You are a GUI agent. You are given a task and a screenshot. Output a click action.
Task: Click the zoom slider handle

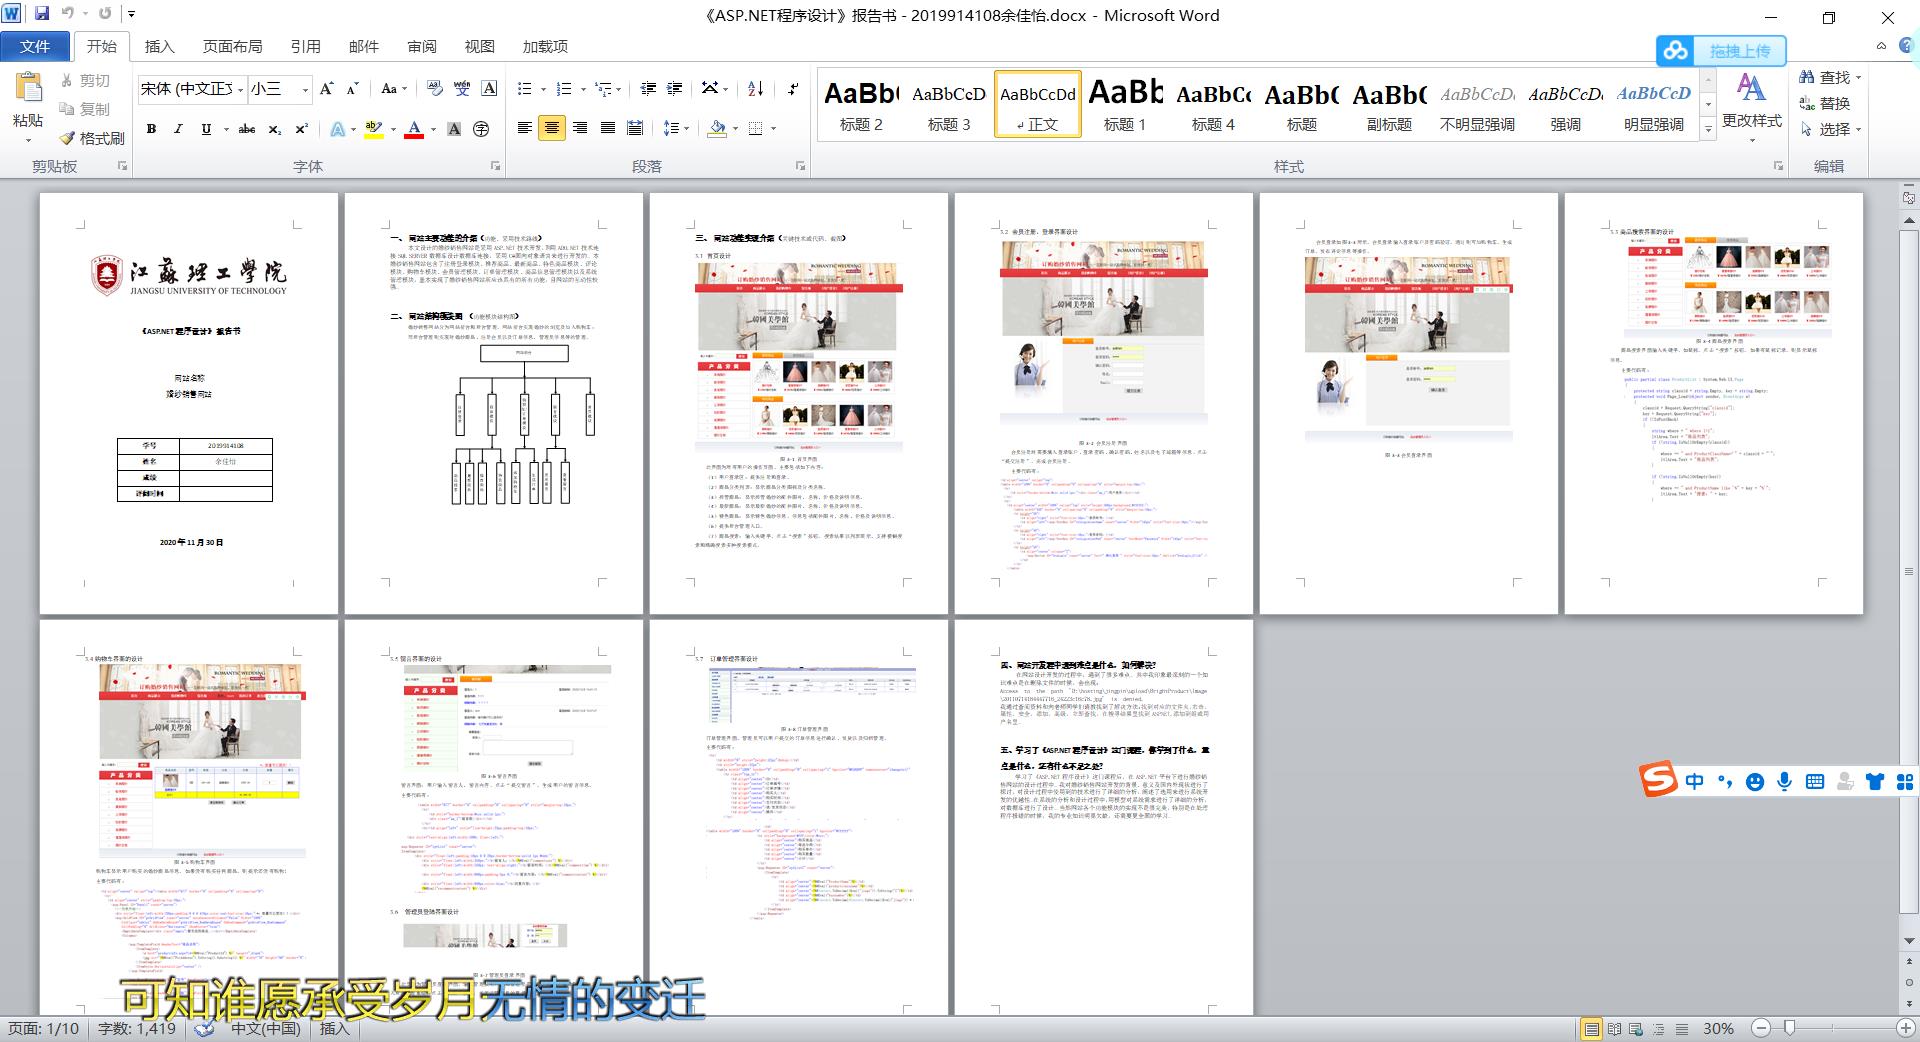(1789, 1028)
